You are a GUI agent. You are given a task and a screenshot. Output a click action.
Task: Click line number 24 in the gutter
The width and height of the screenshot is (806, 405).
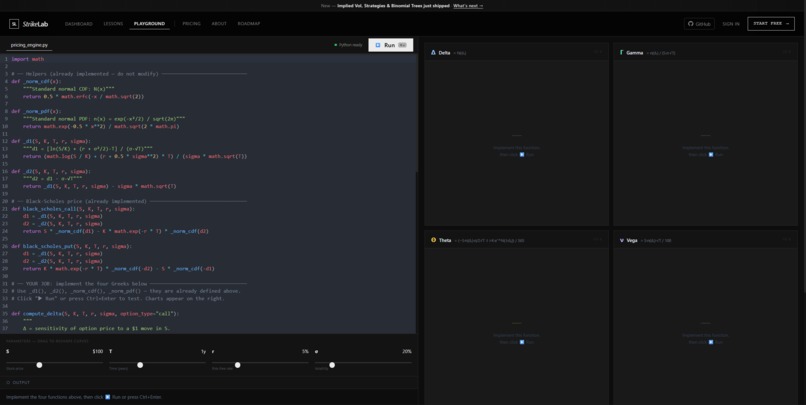(5, 231)
